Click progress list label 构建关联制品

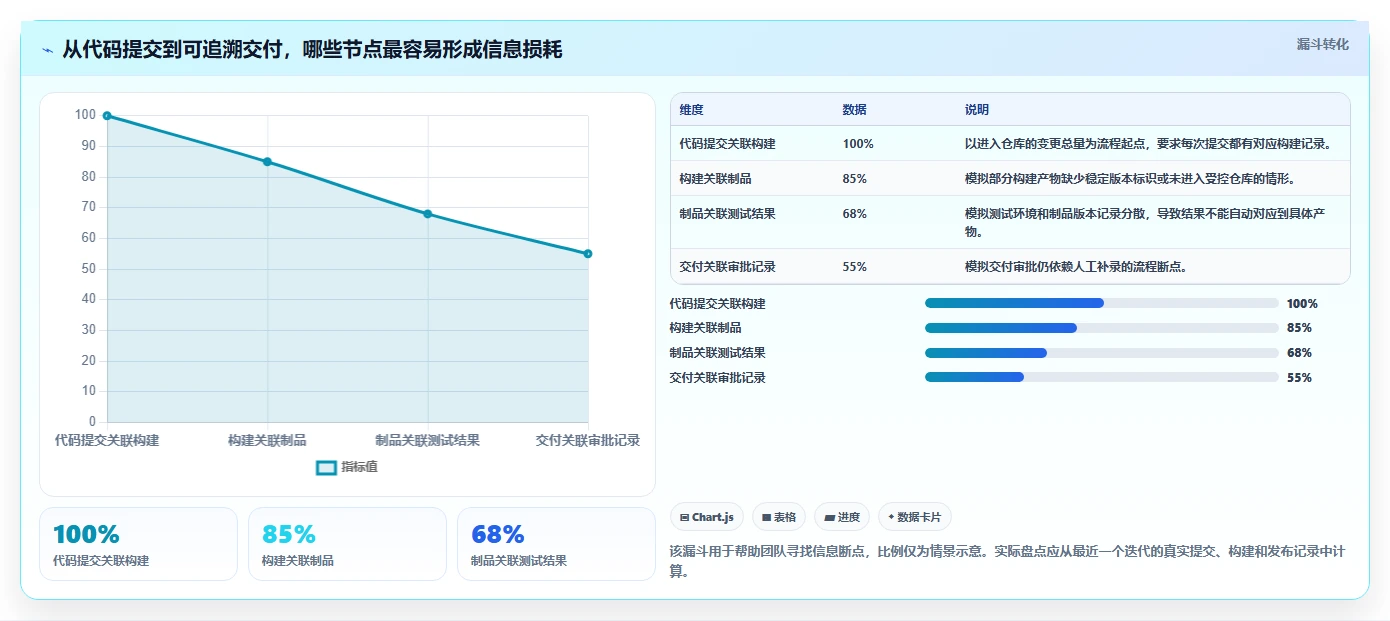click(705, 328)
